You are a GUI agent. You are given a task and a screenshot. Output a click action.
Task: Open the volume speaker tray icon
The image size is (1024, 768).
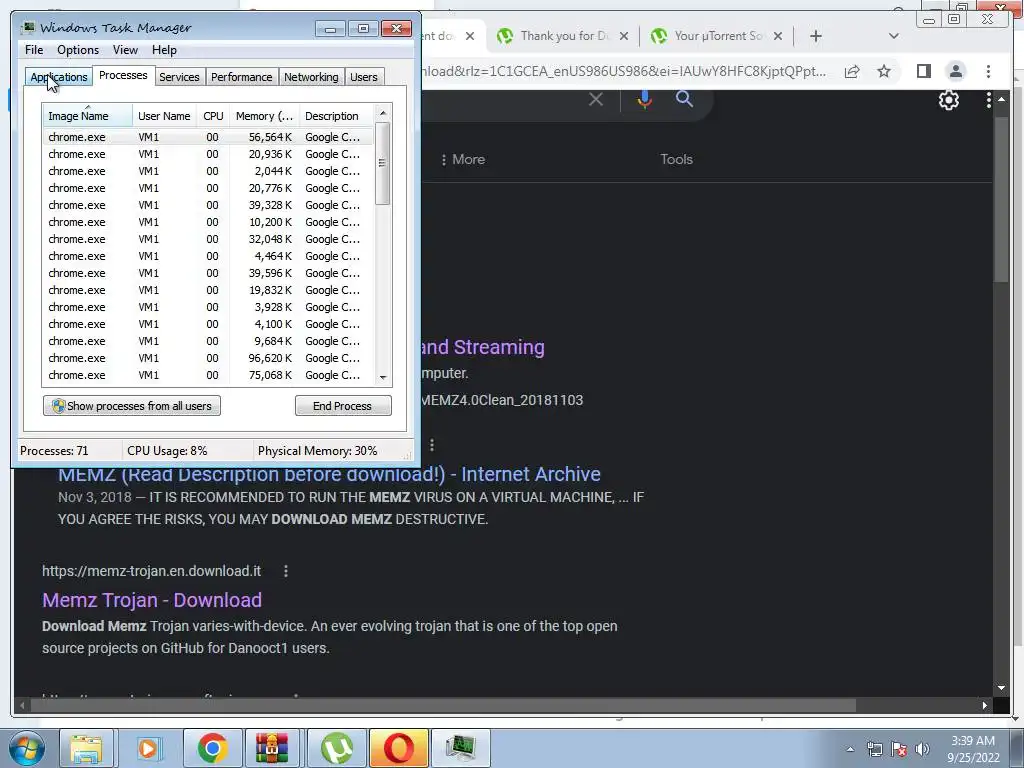(x=922, y=749)
